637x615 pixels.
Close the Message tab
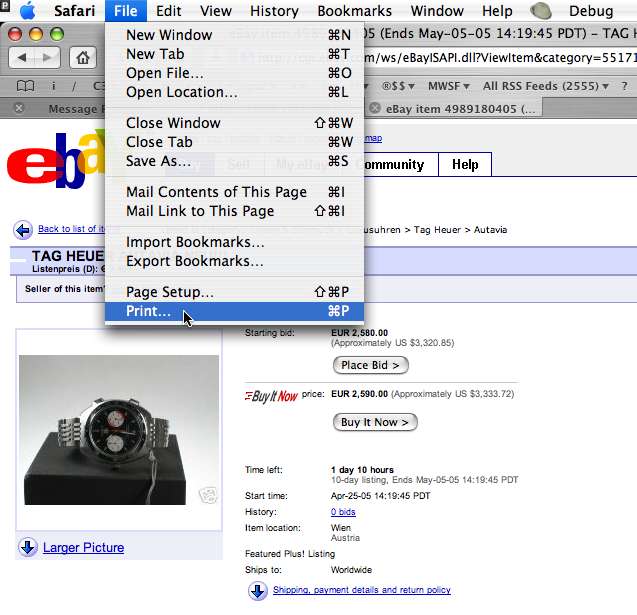(x=19, y=108)
